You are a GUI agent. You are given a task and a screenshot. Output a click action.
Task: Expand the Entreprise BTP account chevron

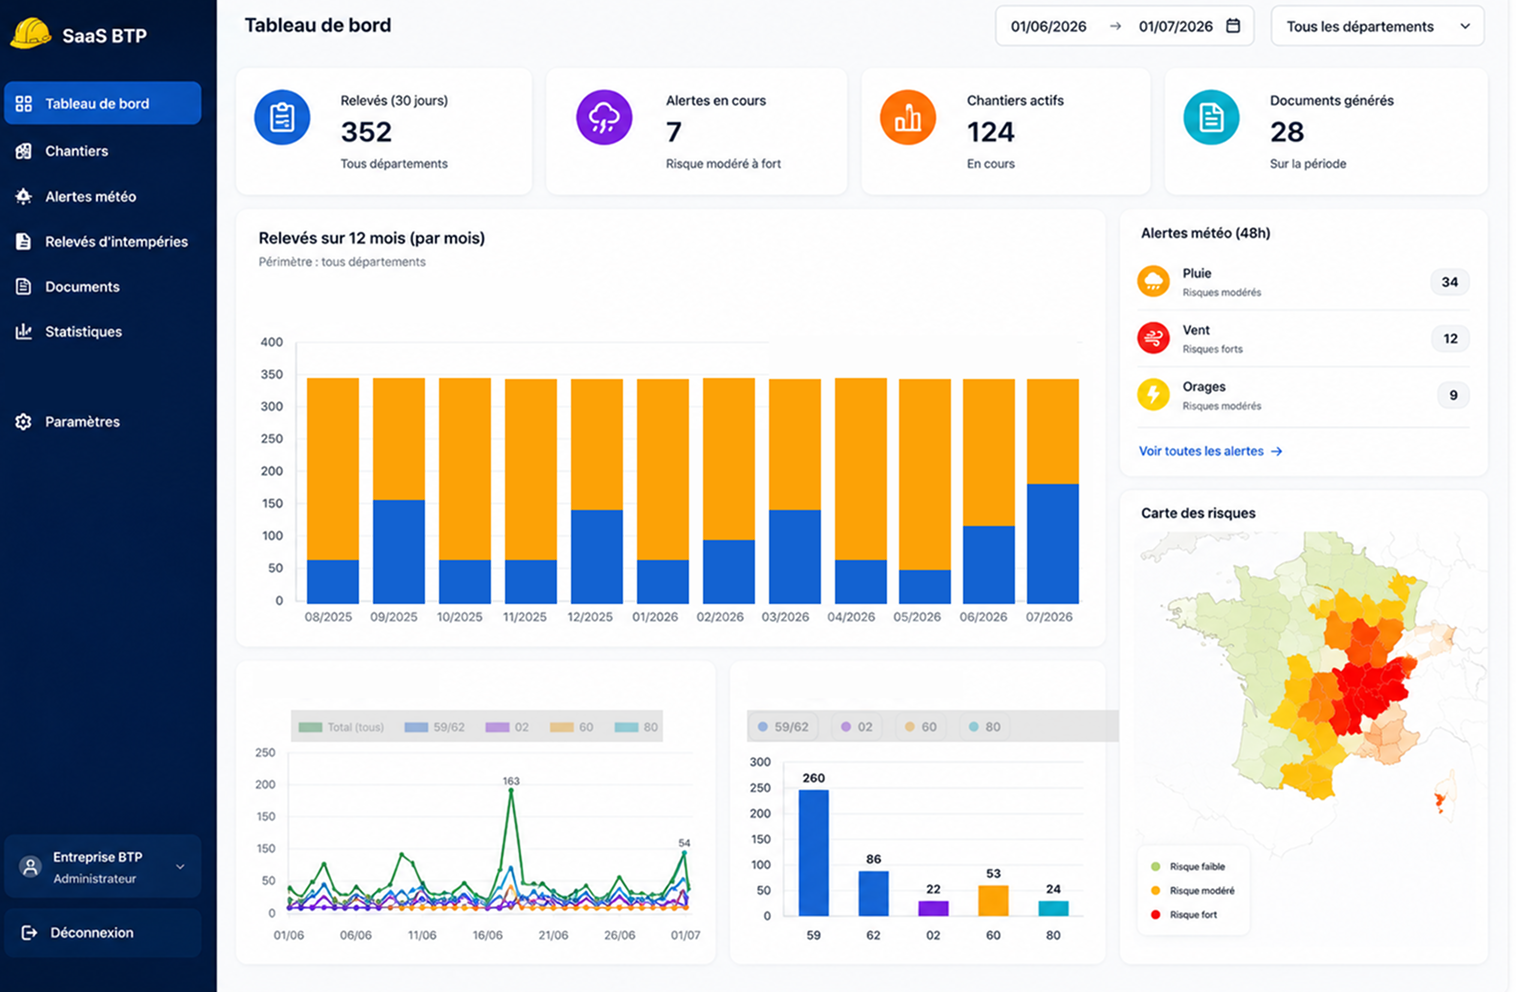[180, 867]
